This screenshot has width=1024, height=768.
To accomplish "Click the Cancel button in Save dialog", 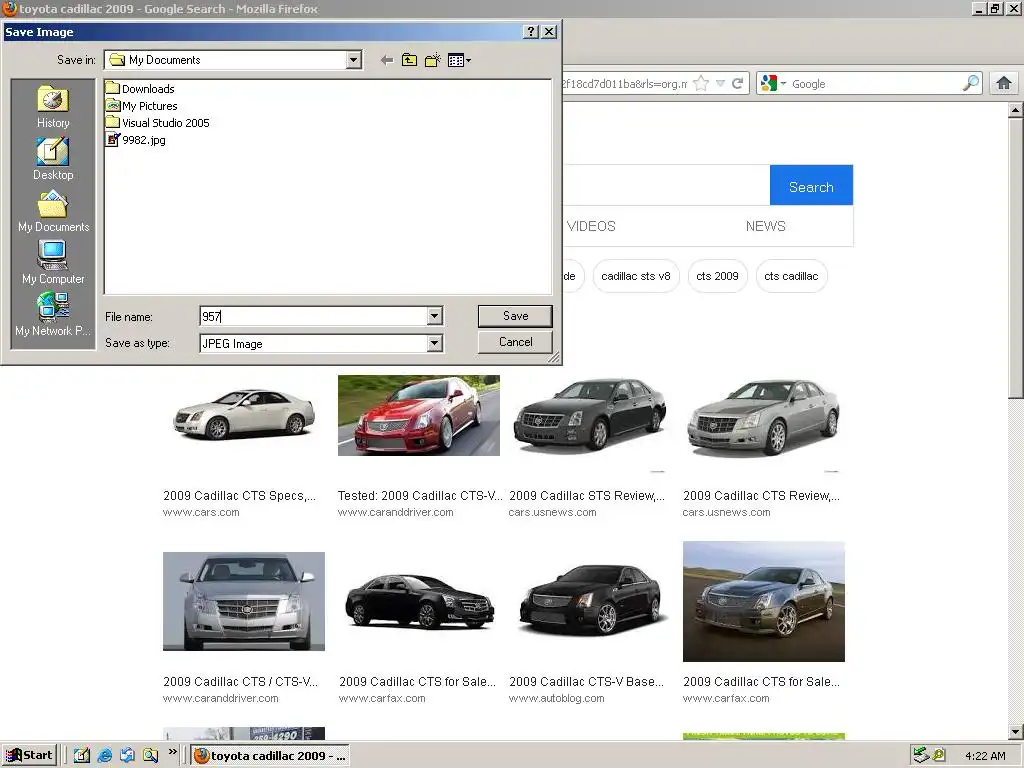I will click(515, 342).
